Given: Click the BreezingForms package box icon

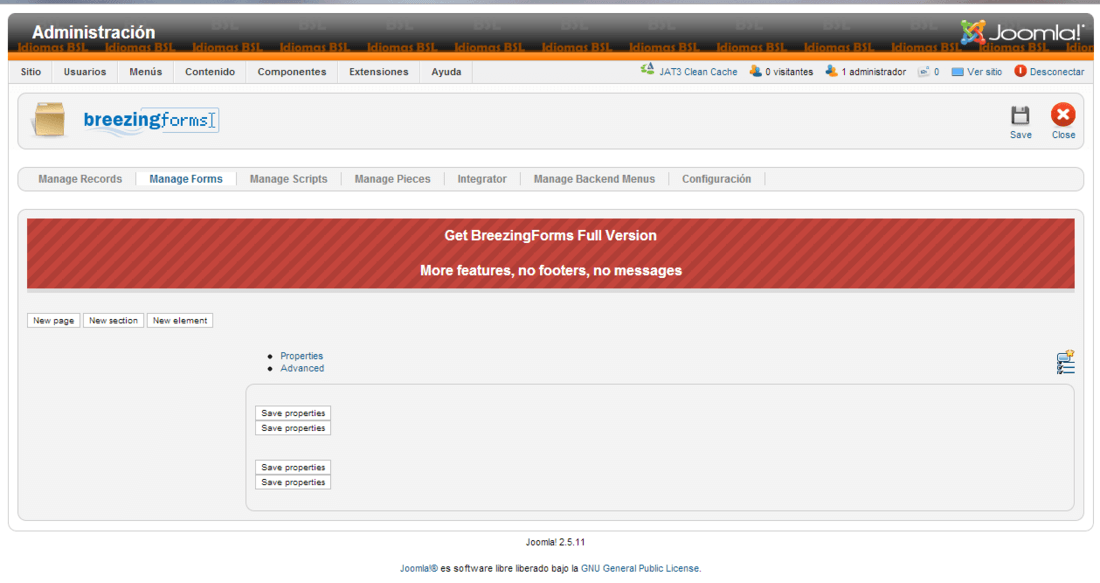Looking at the screenshot, I should [x=49, y=119].
